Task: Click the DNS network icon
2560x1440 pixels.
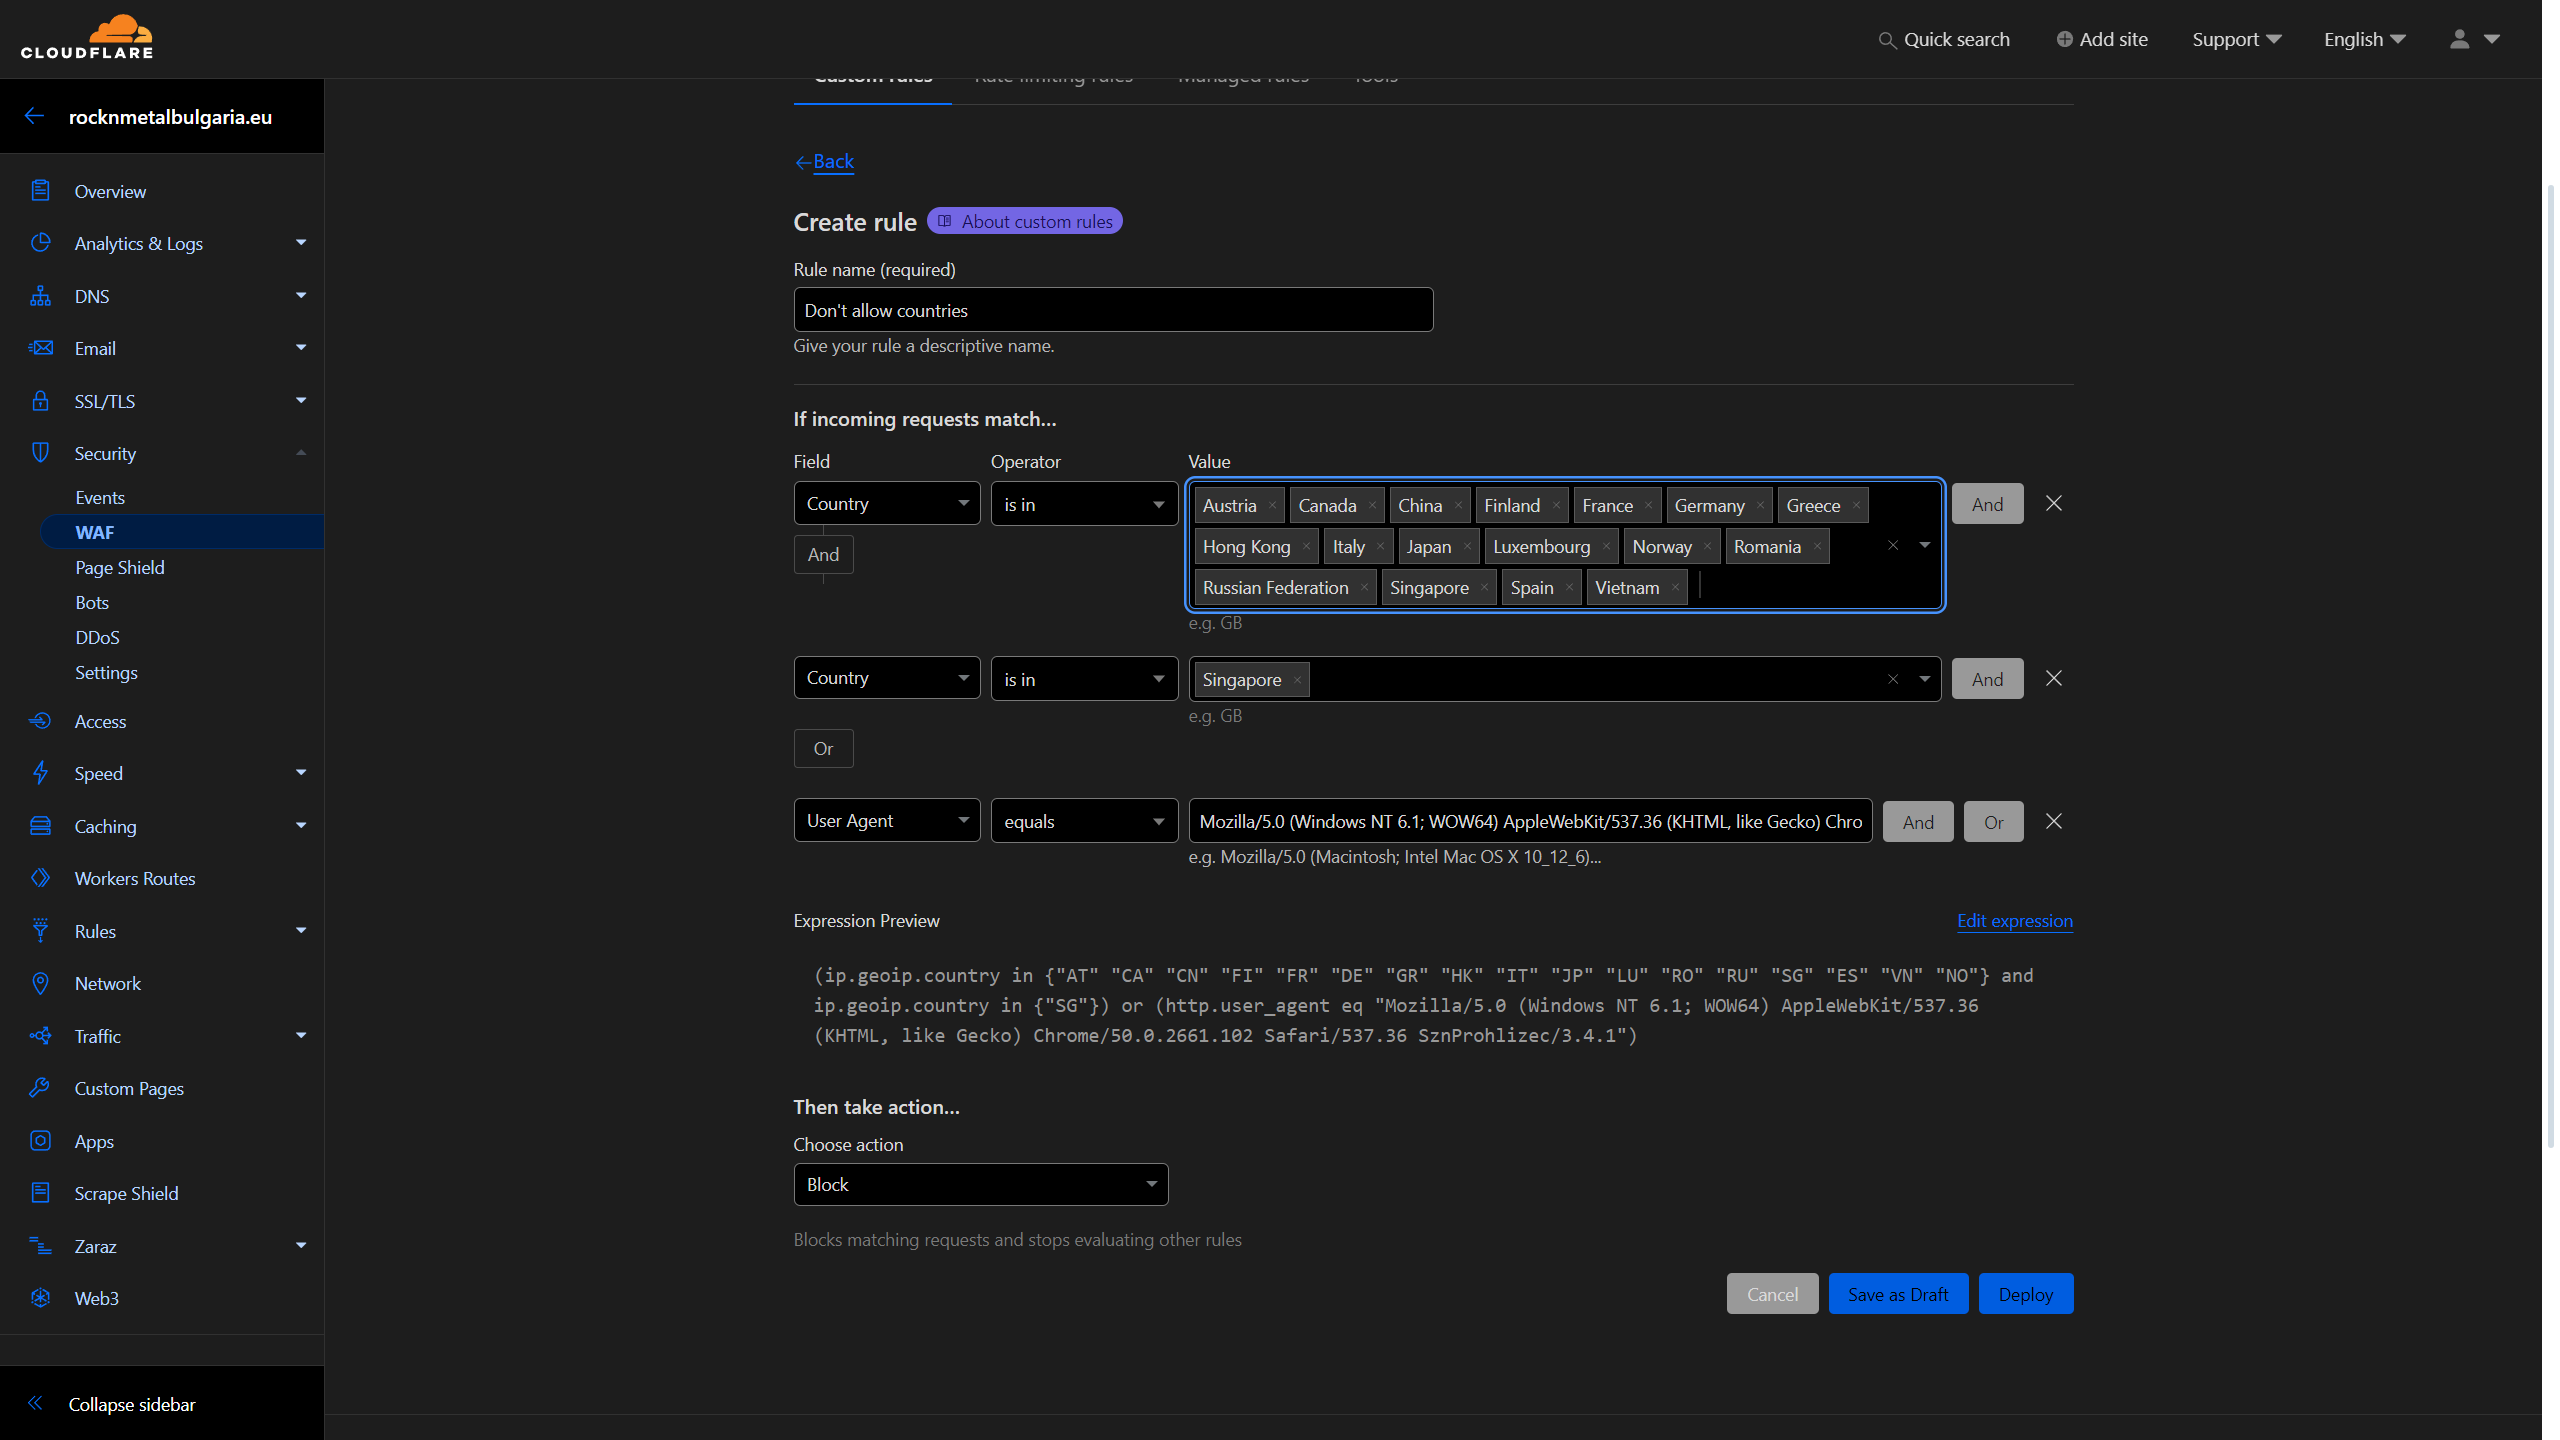Action: (40, 296)
